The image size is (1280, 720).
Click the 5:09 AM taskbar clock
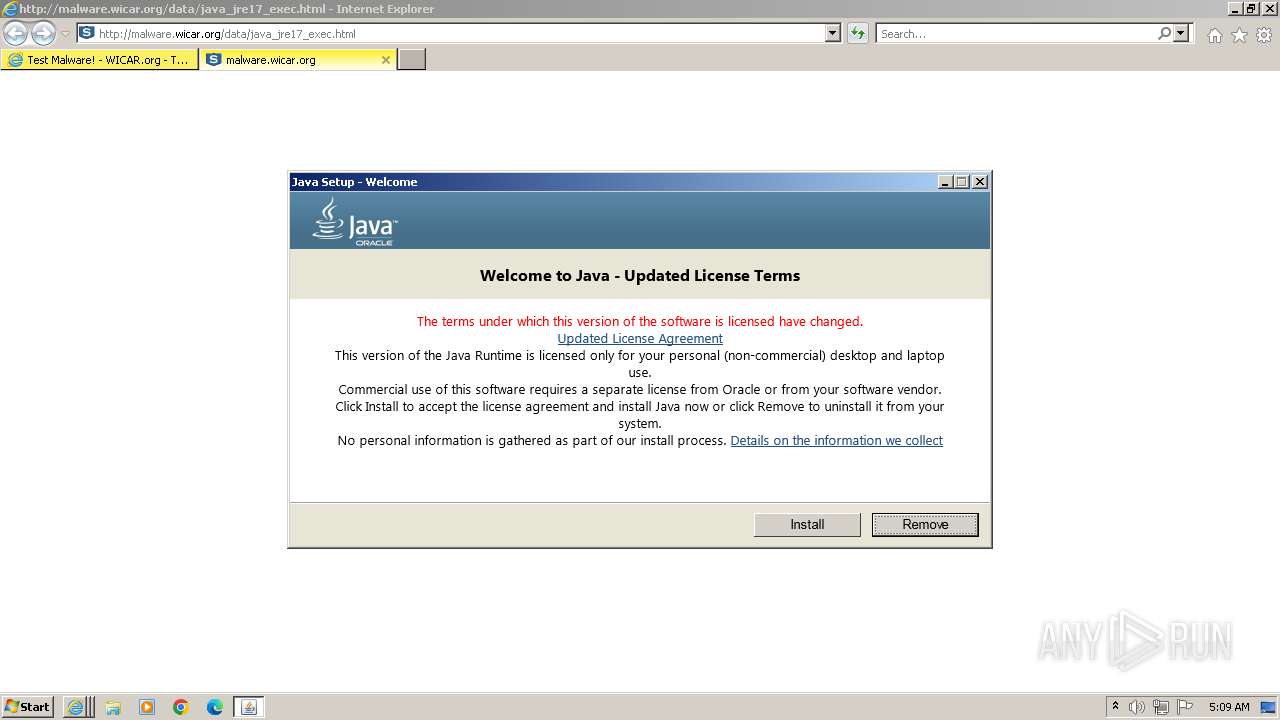(x=1229, y=706)
